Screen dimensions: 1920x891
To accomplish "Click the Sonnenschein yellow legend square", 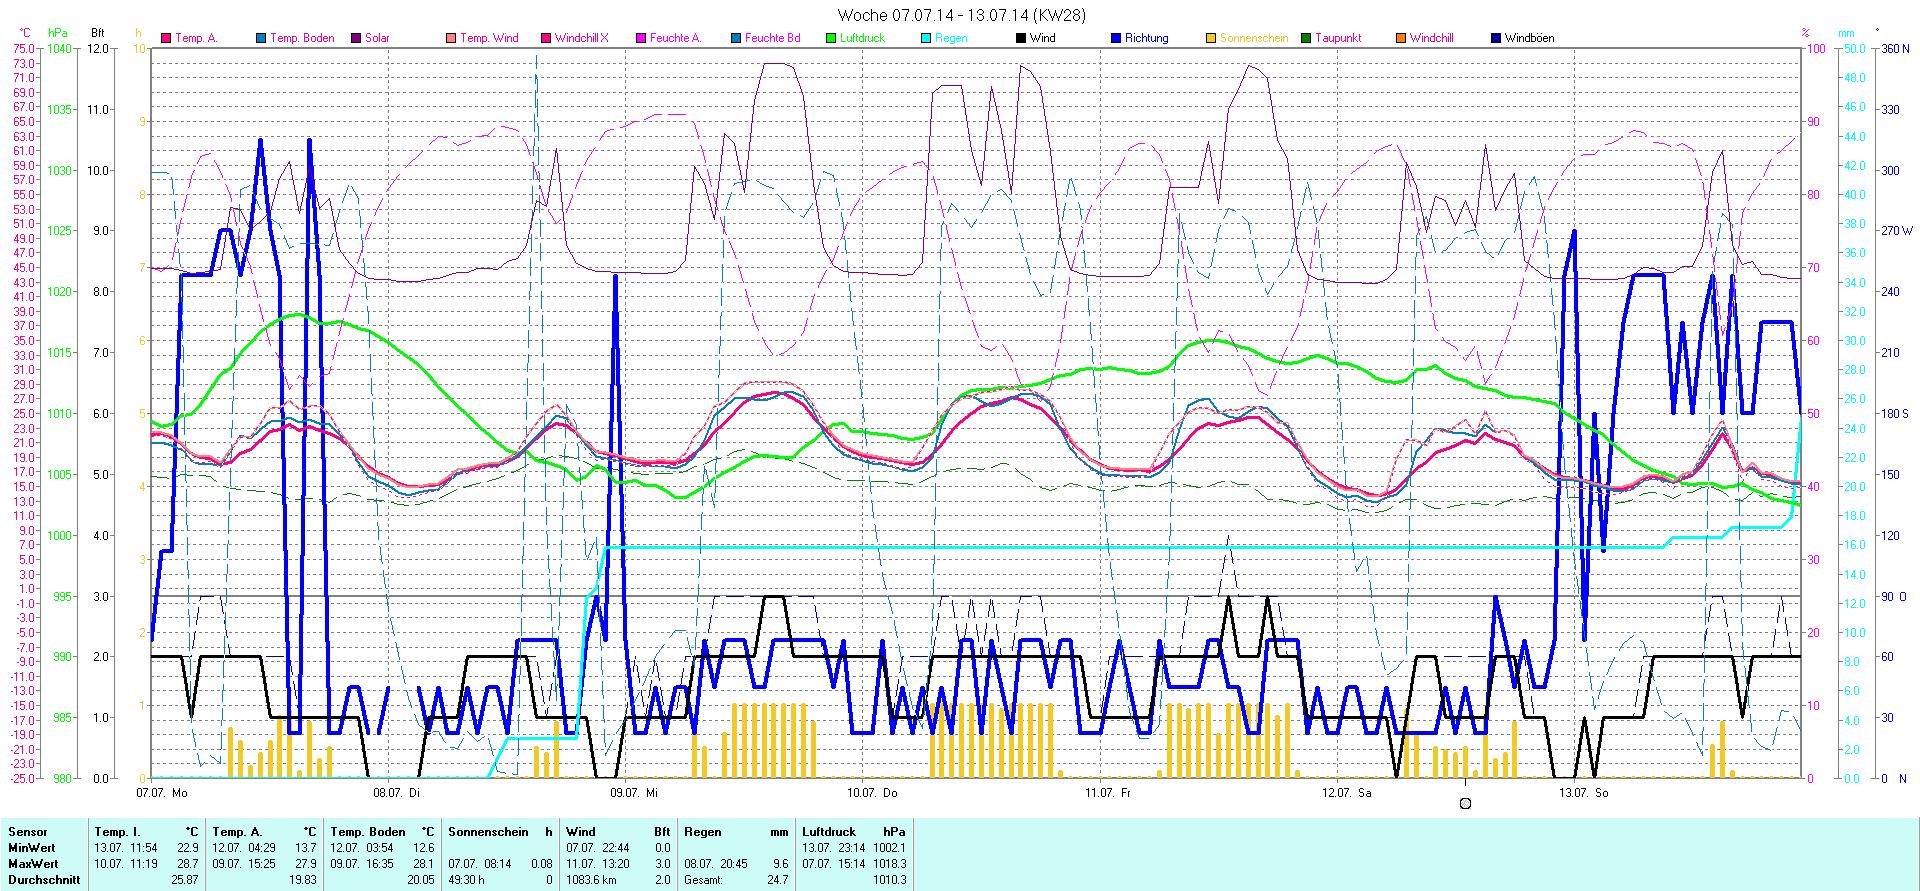I will [1211, 38].
